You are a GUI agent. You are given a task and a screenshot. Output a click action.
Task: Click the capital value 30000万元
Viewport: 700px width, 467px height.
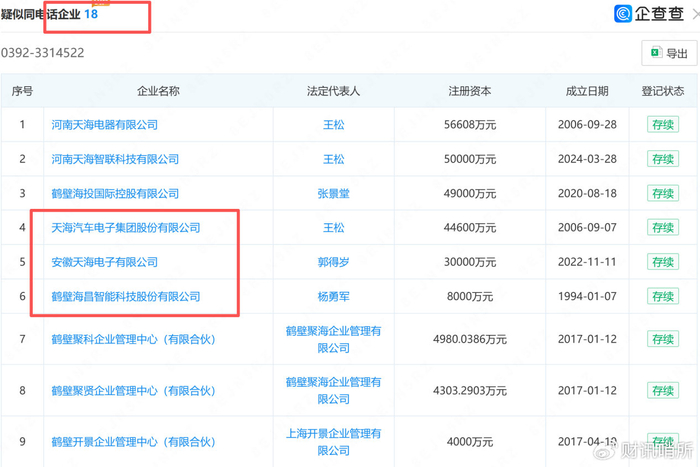coord(470,262)
